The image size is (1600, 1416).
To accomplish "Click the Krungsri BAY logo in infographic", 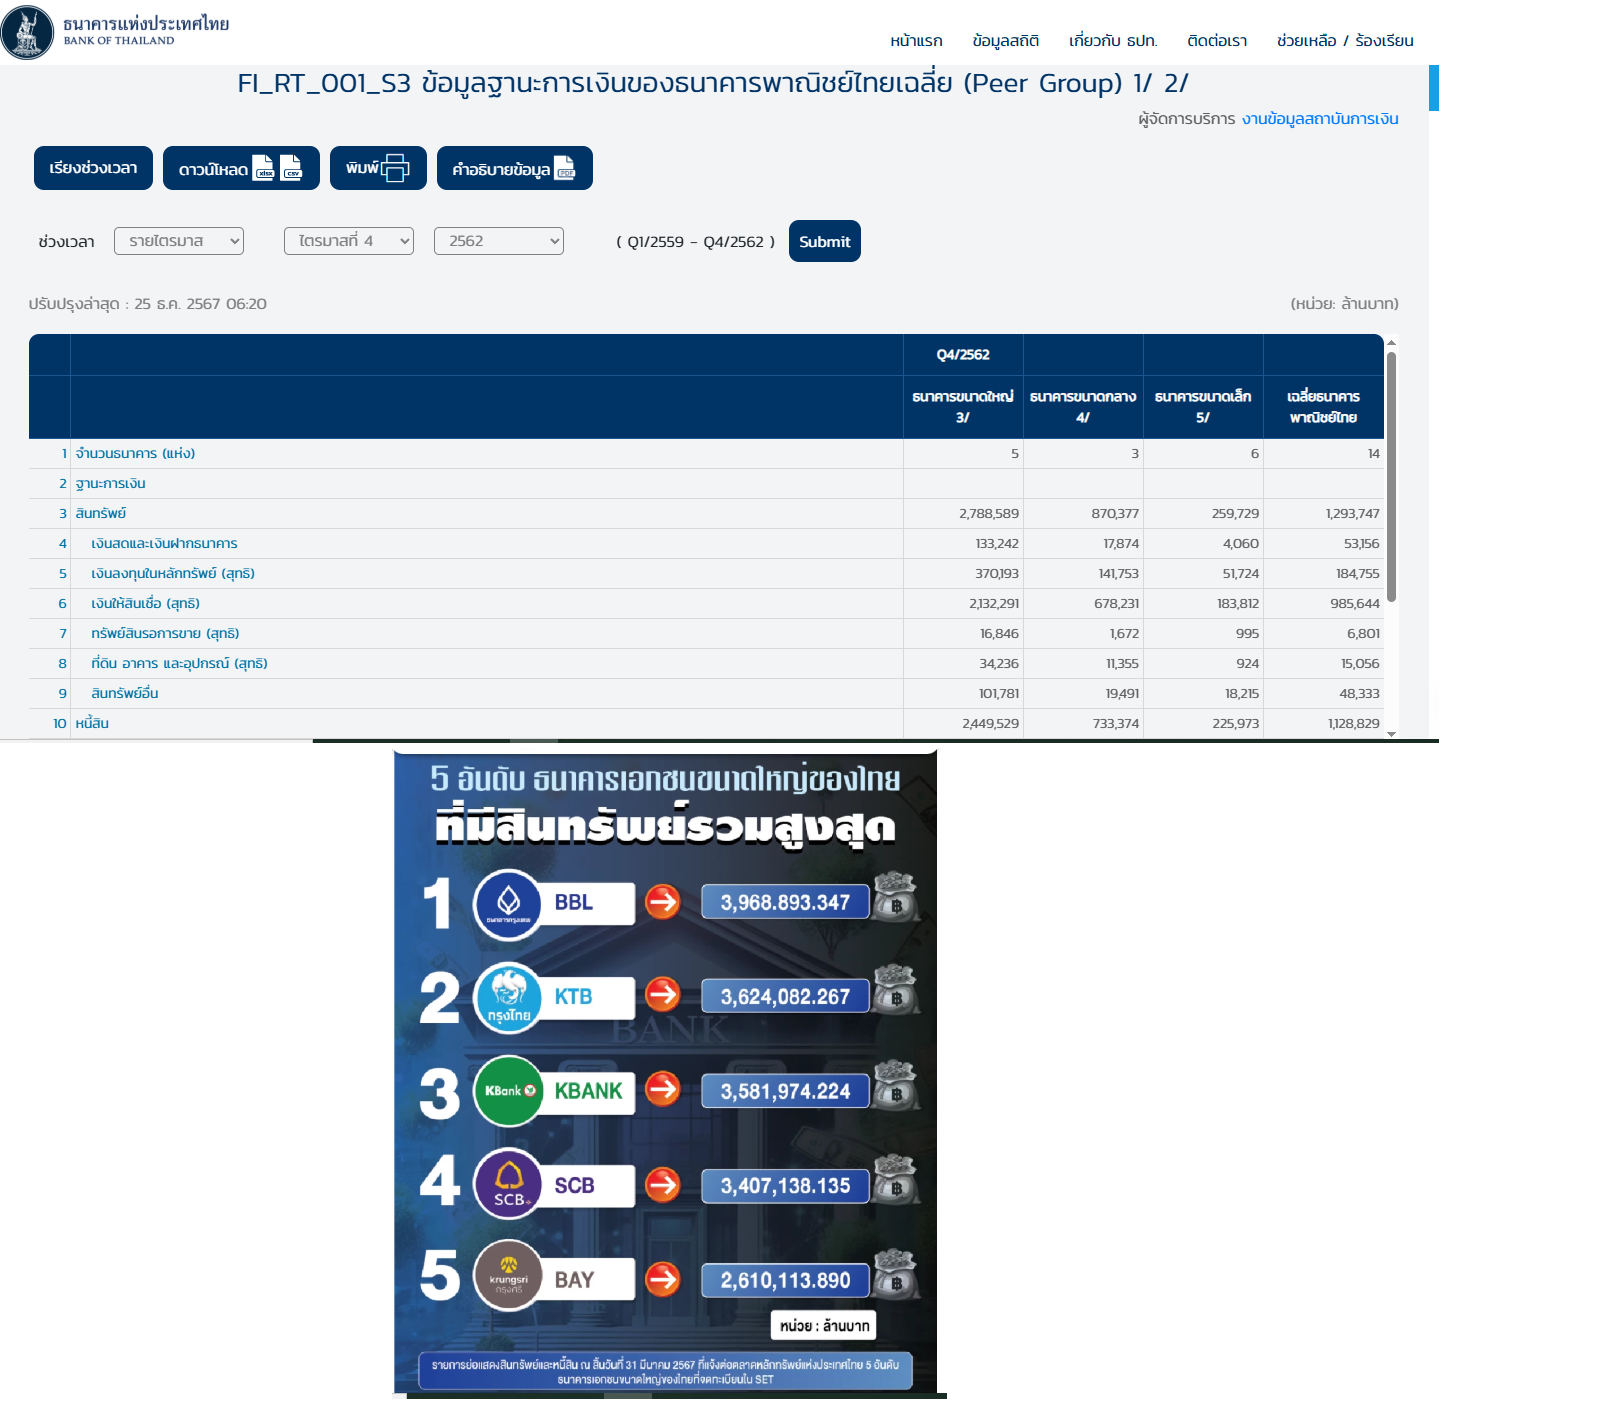I will (508, 1276).
